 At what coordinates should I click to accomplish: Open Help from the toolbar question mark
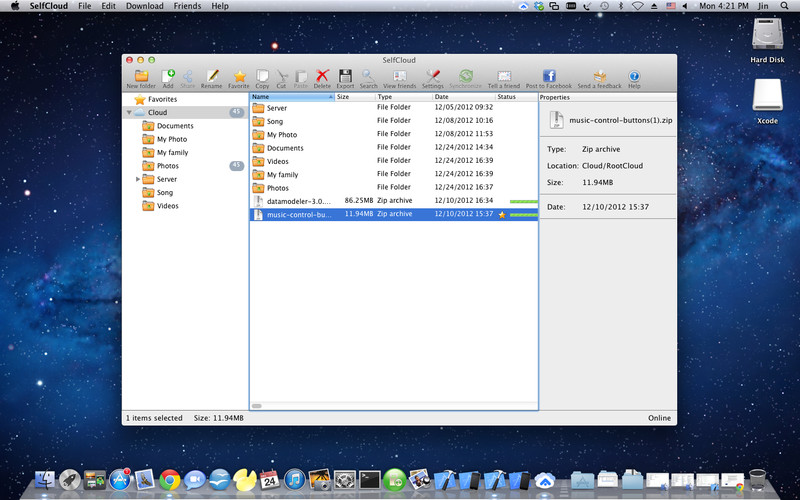(634, 79)
